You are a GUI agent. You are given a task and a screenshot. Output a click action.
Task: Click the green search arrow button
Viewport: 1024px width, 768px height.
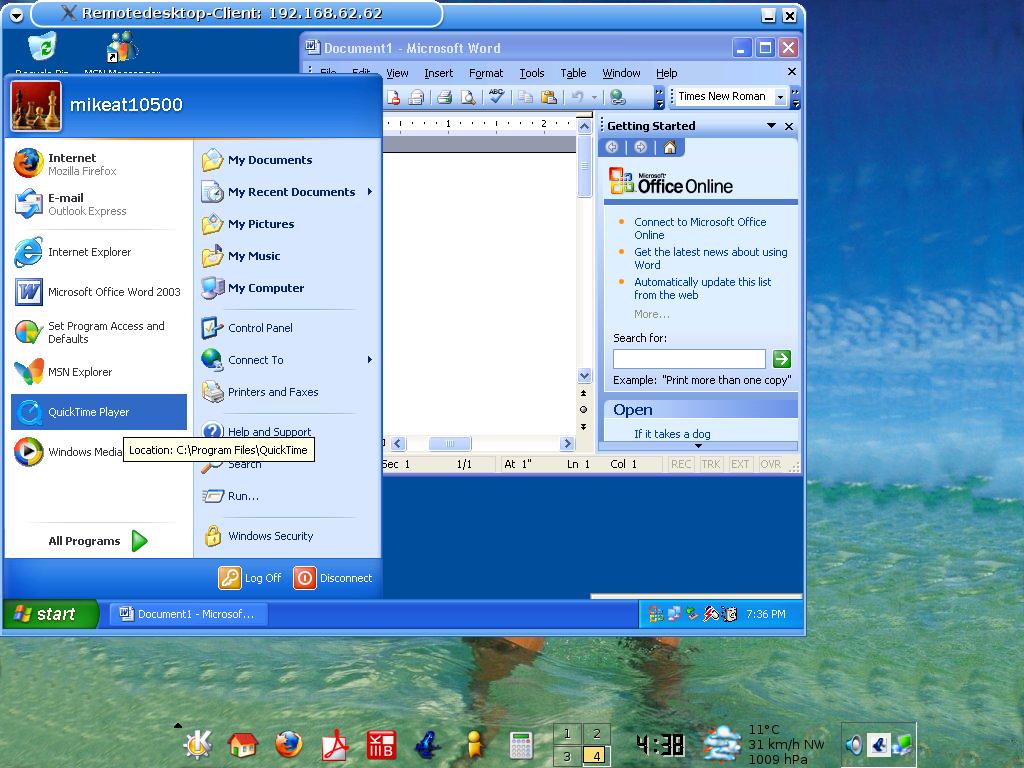[782, 359]
